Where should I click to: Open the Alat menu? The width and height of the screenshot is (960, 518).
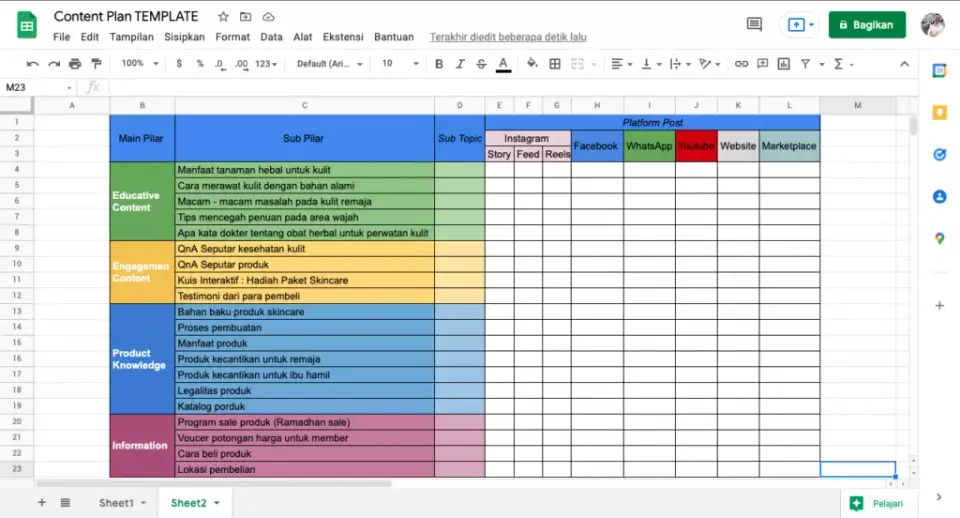click(x=302, y=37)
